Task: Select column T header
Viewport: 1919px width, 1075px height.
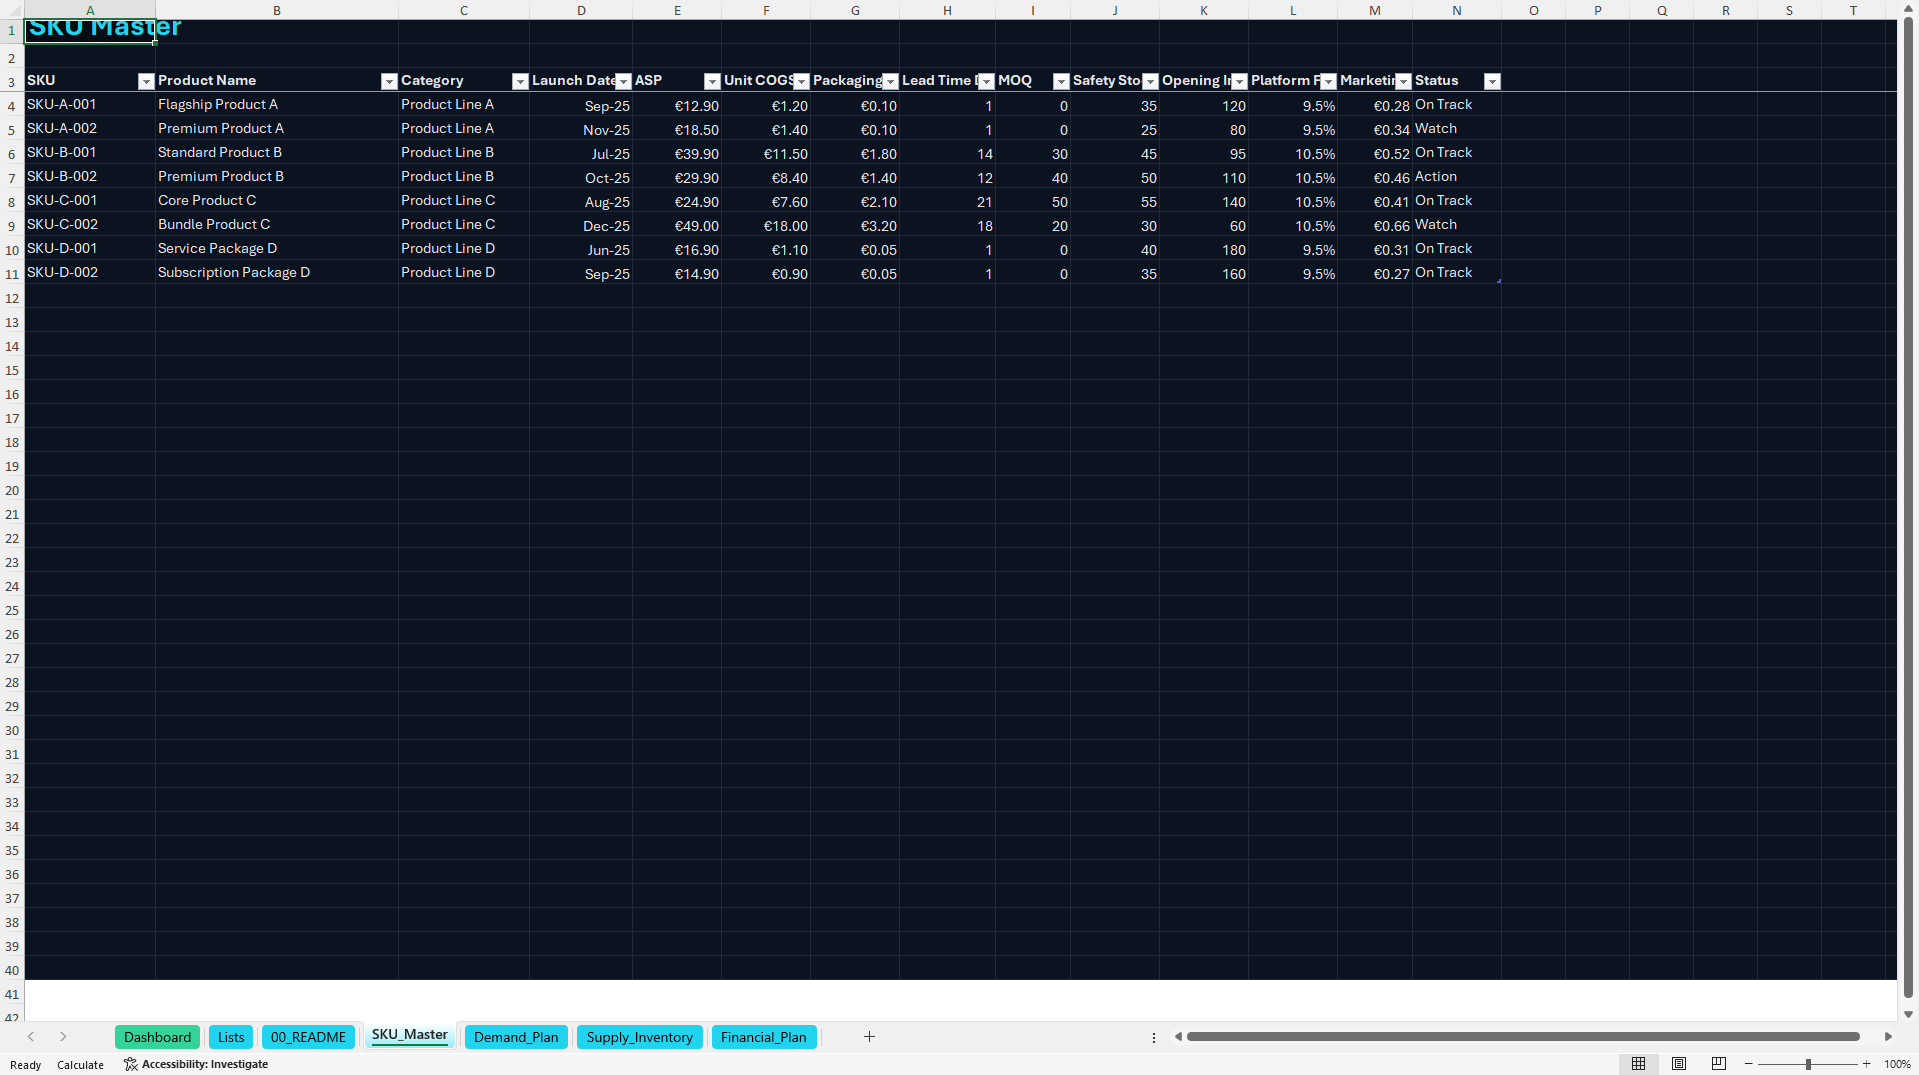Action: pos(1852,10)
